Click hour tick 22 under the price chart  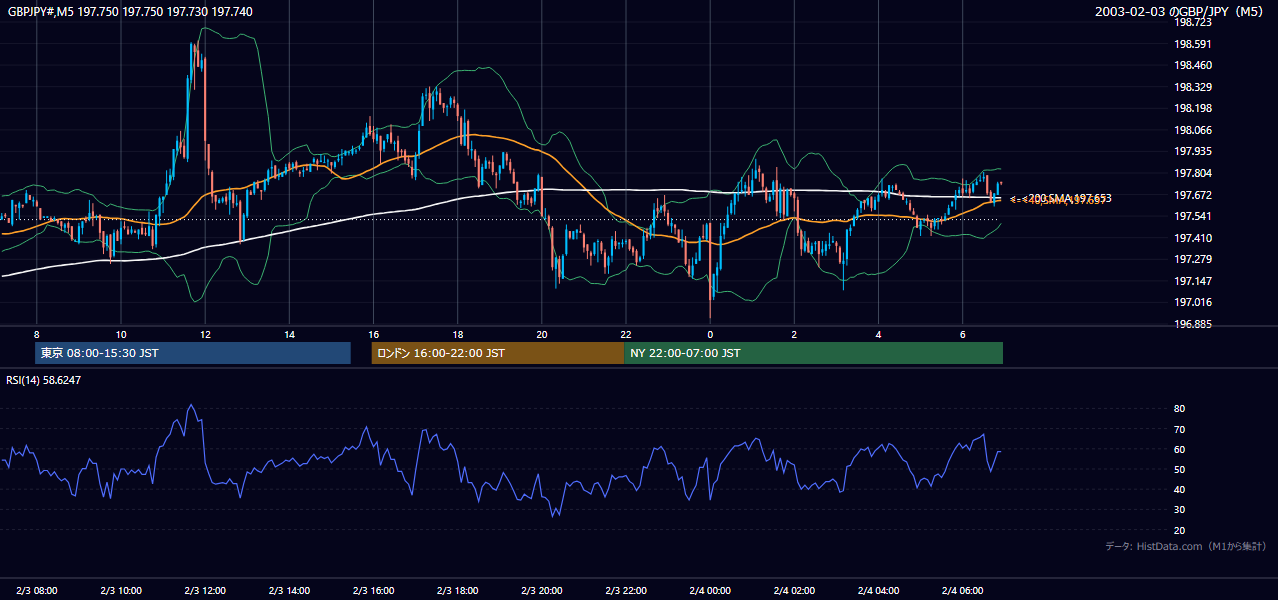click(626, 334)
